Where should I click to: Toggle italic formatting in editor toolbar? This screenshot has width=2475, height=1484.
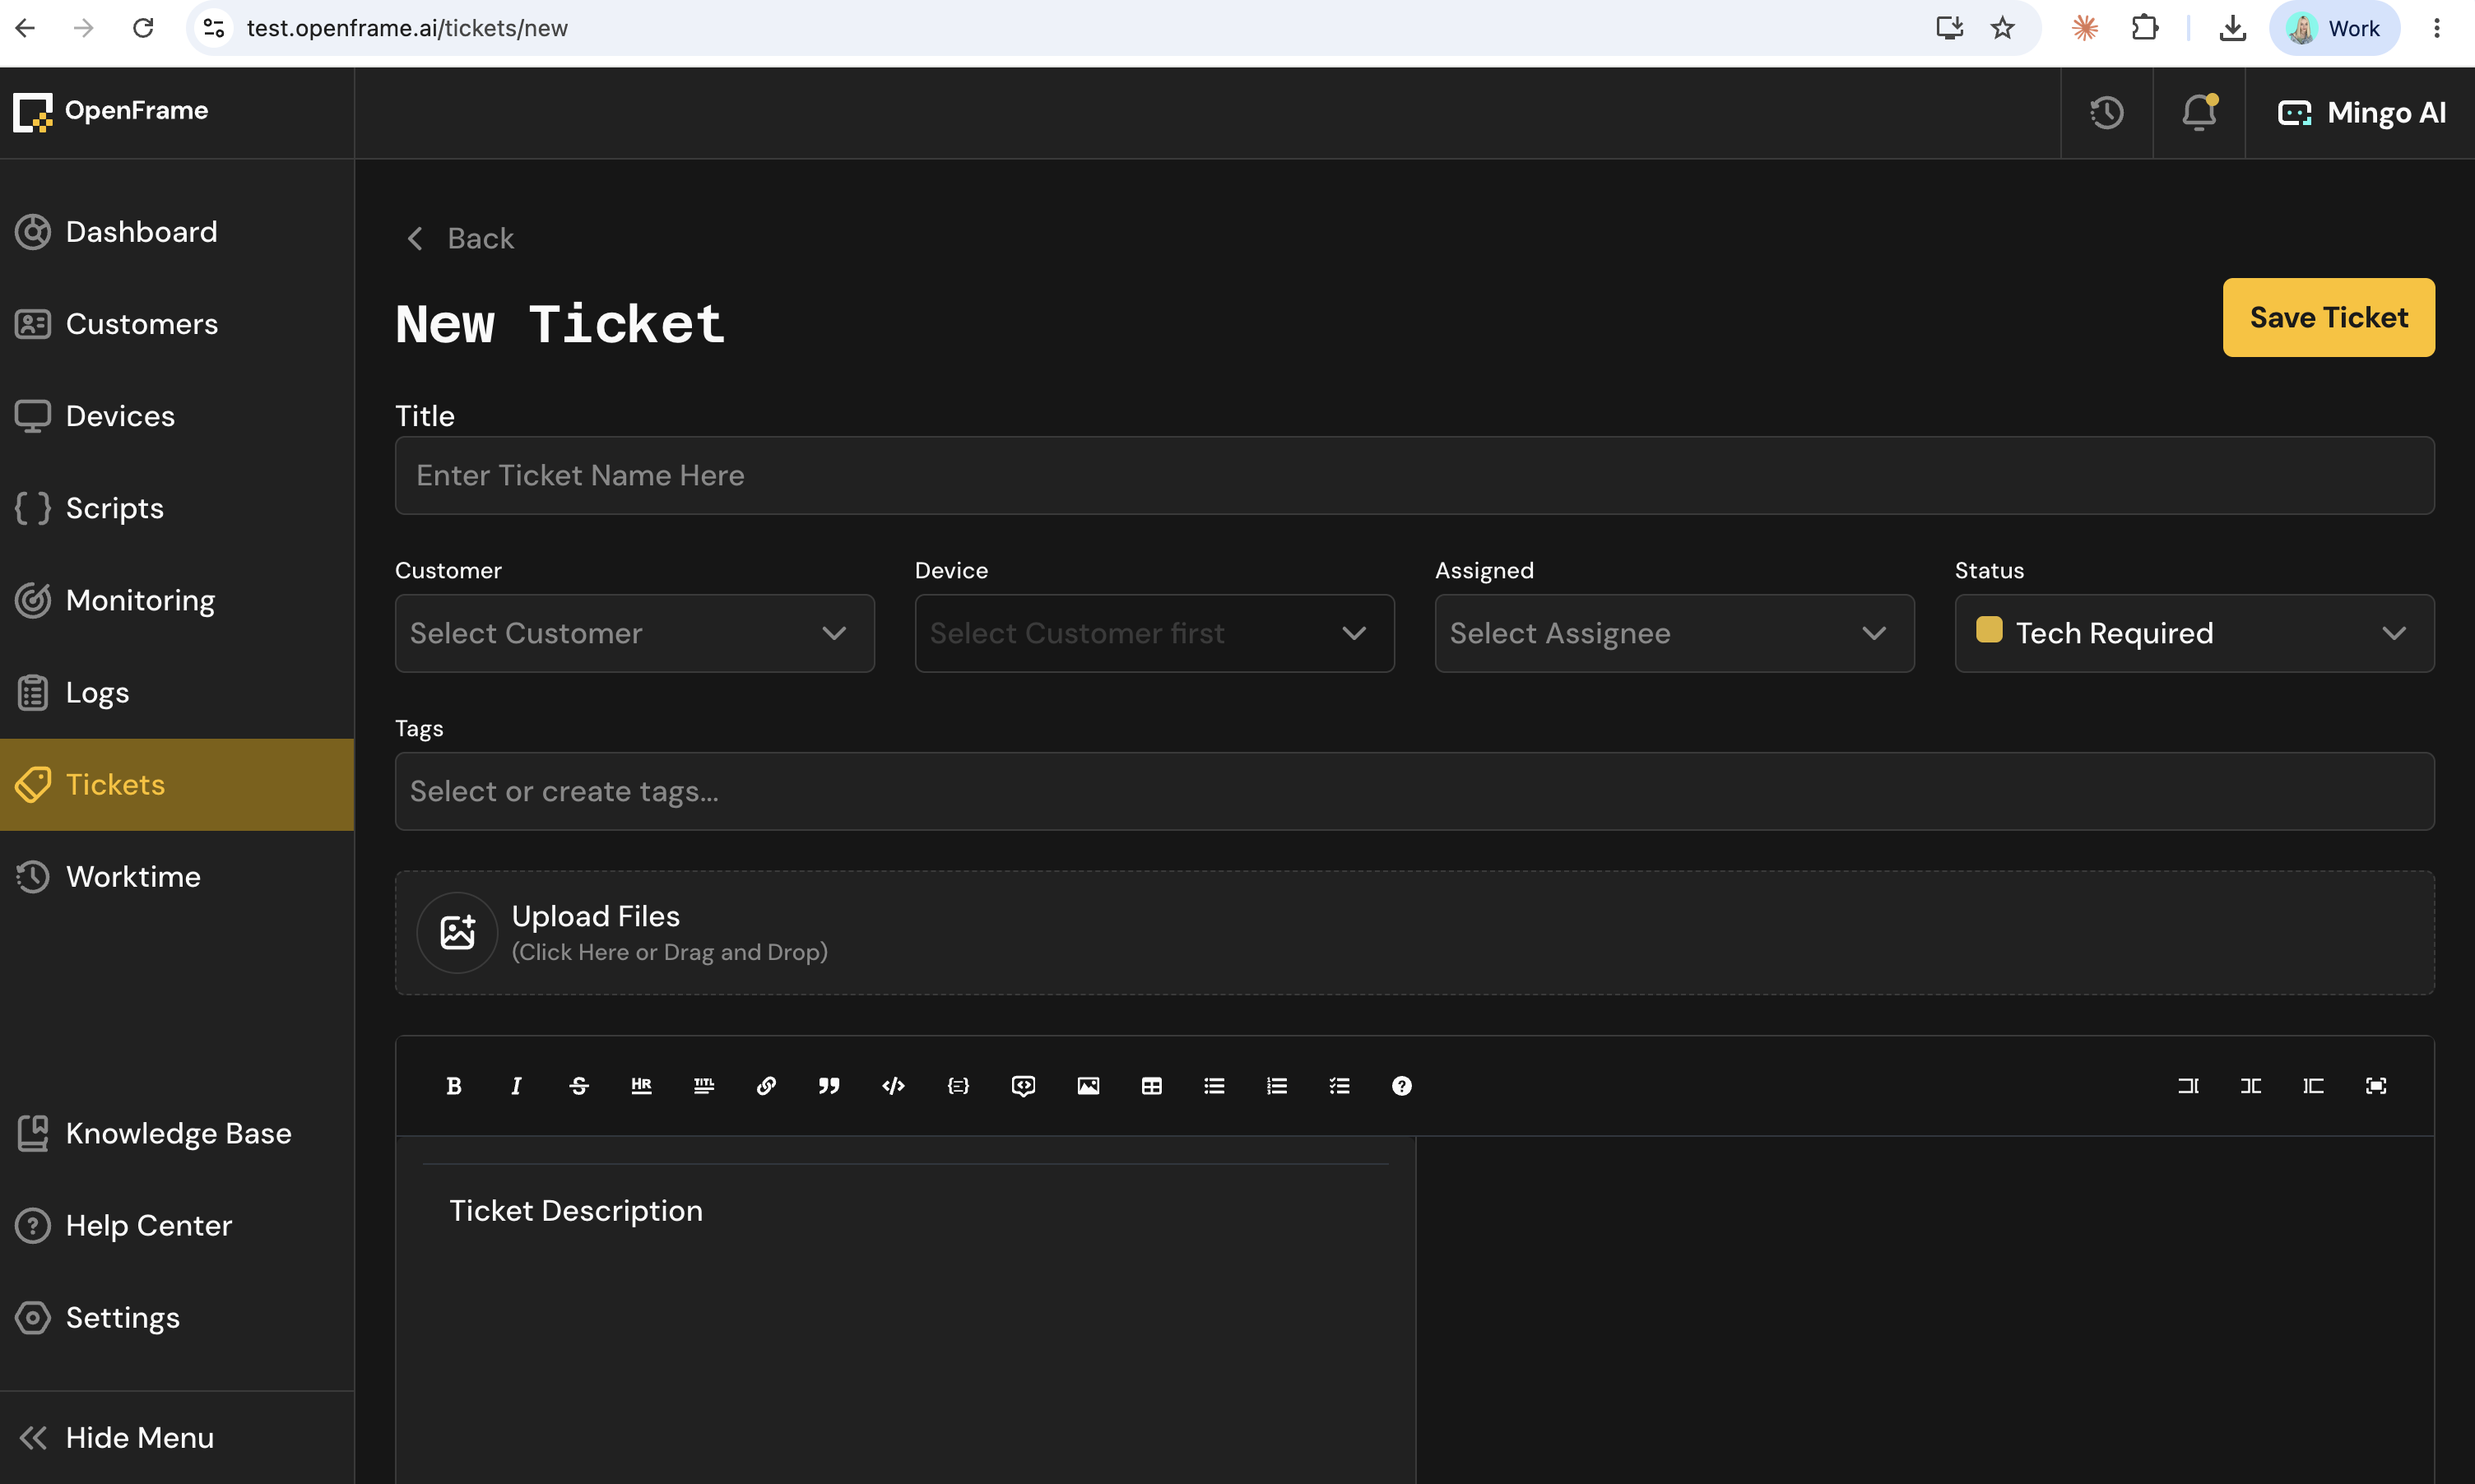click(516, 1086)
